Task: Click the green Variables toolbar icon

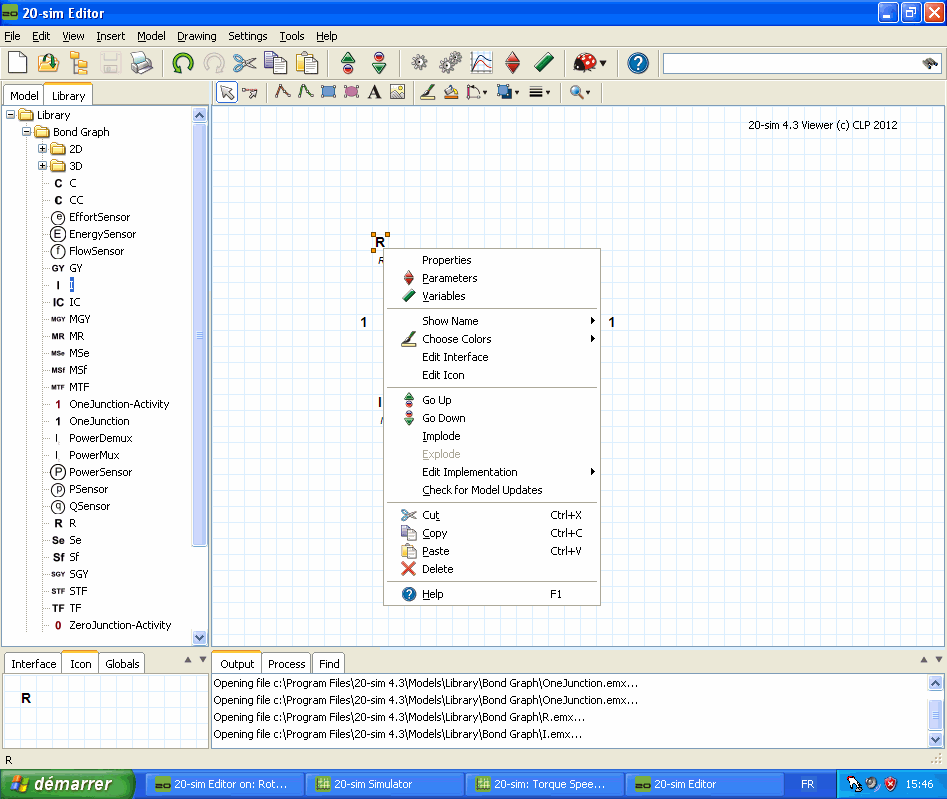Action: (x=544, y=63)
